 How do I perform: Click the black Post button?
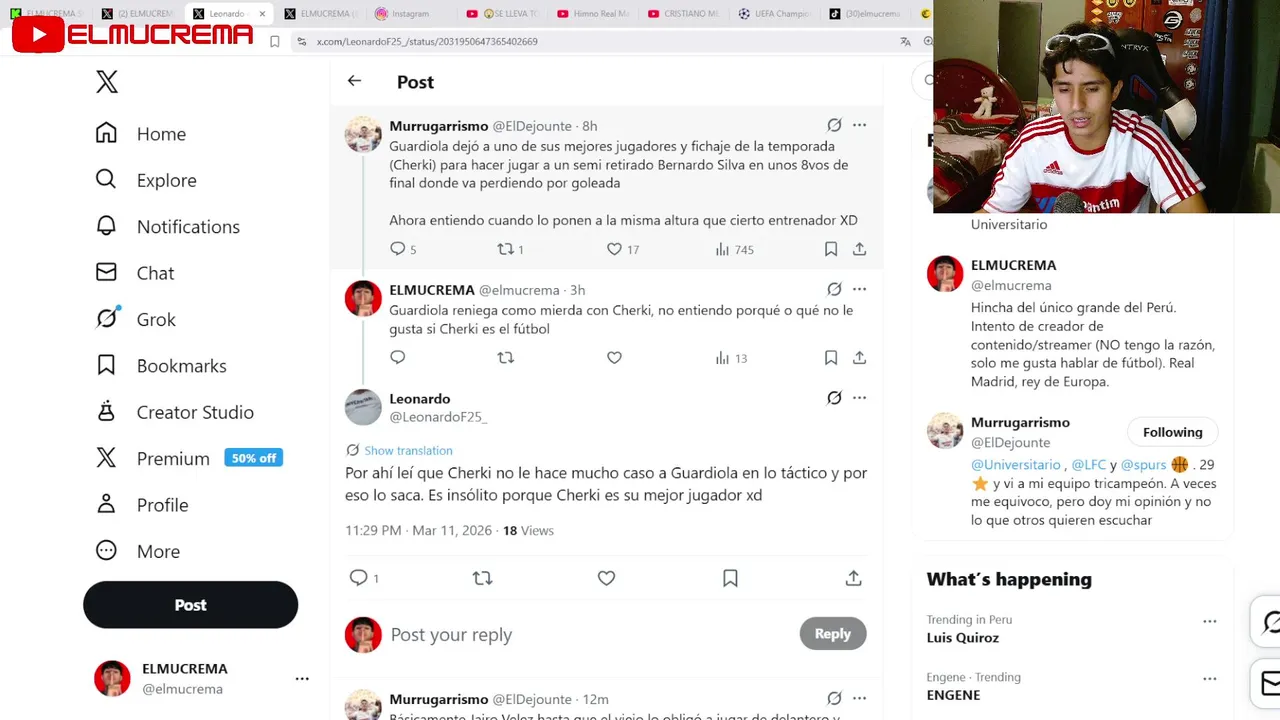(x=190, y=605)
